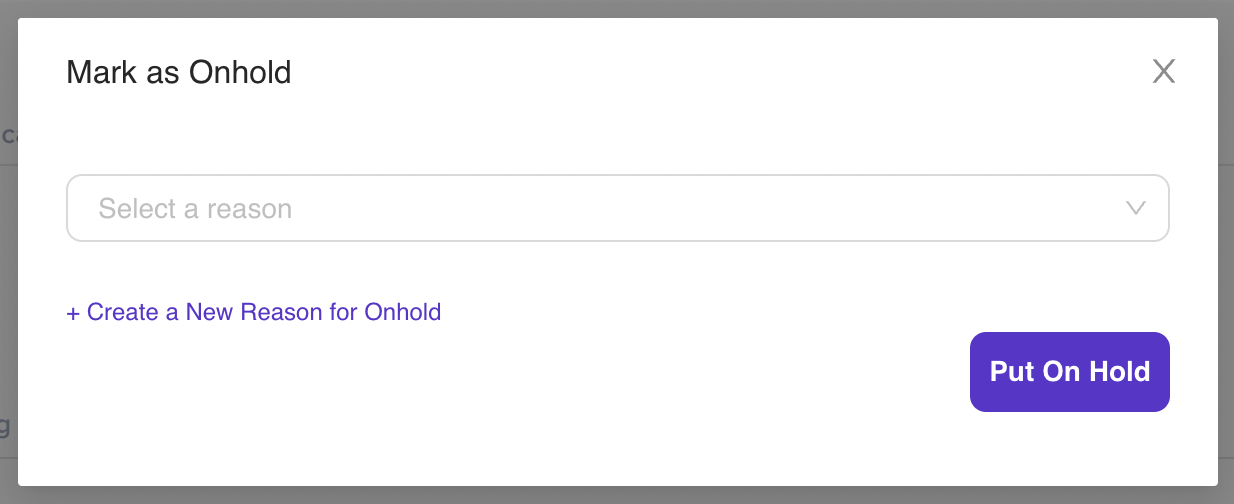Click the Put On Hold button
Image resolution: width=1234 pixels, height=504 pixels.
click(1069, 372)
